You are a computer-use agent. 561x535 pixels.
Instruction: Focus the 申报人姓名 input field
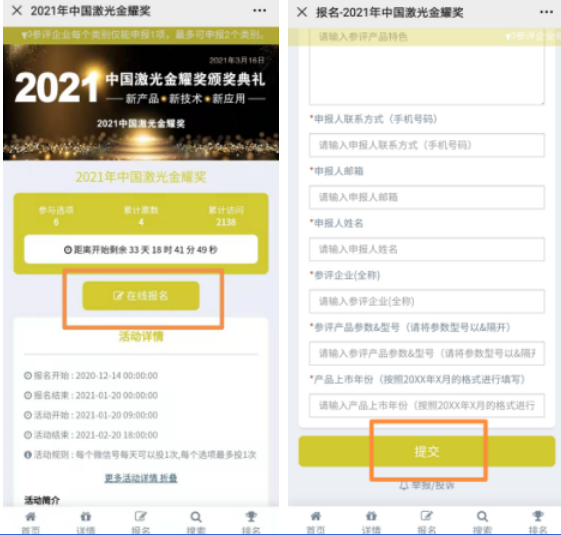[x=427, y=249]
